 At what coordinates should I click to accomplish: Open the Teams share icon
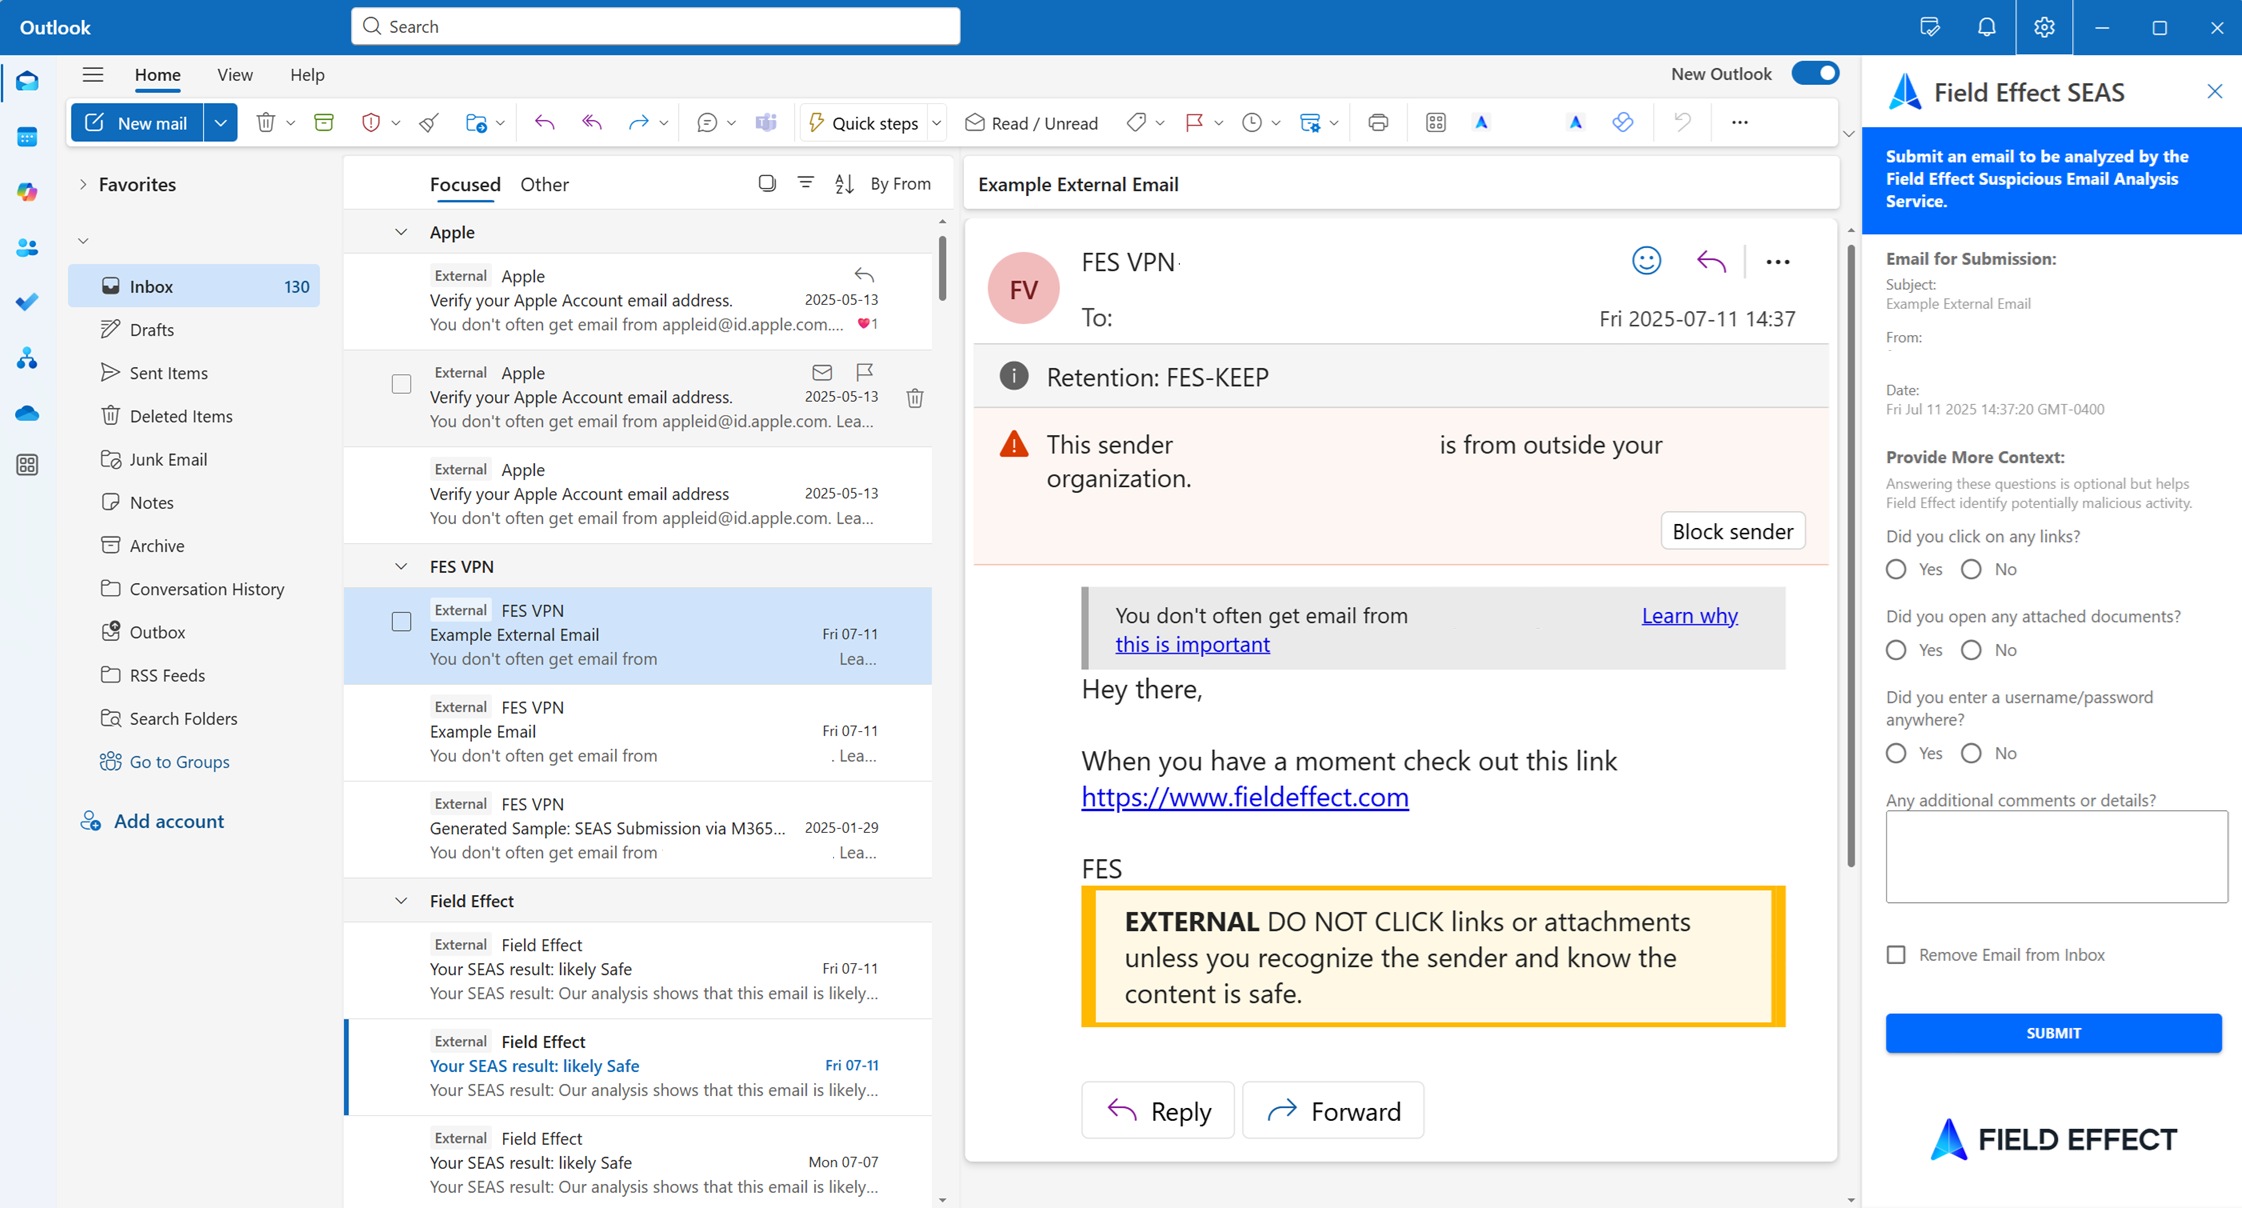[766, 122]
